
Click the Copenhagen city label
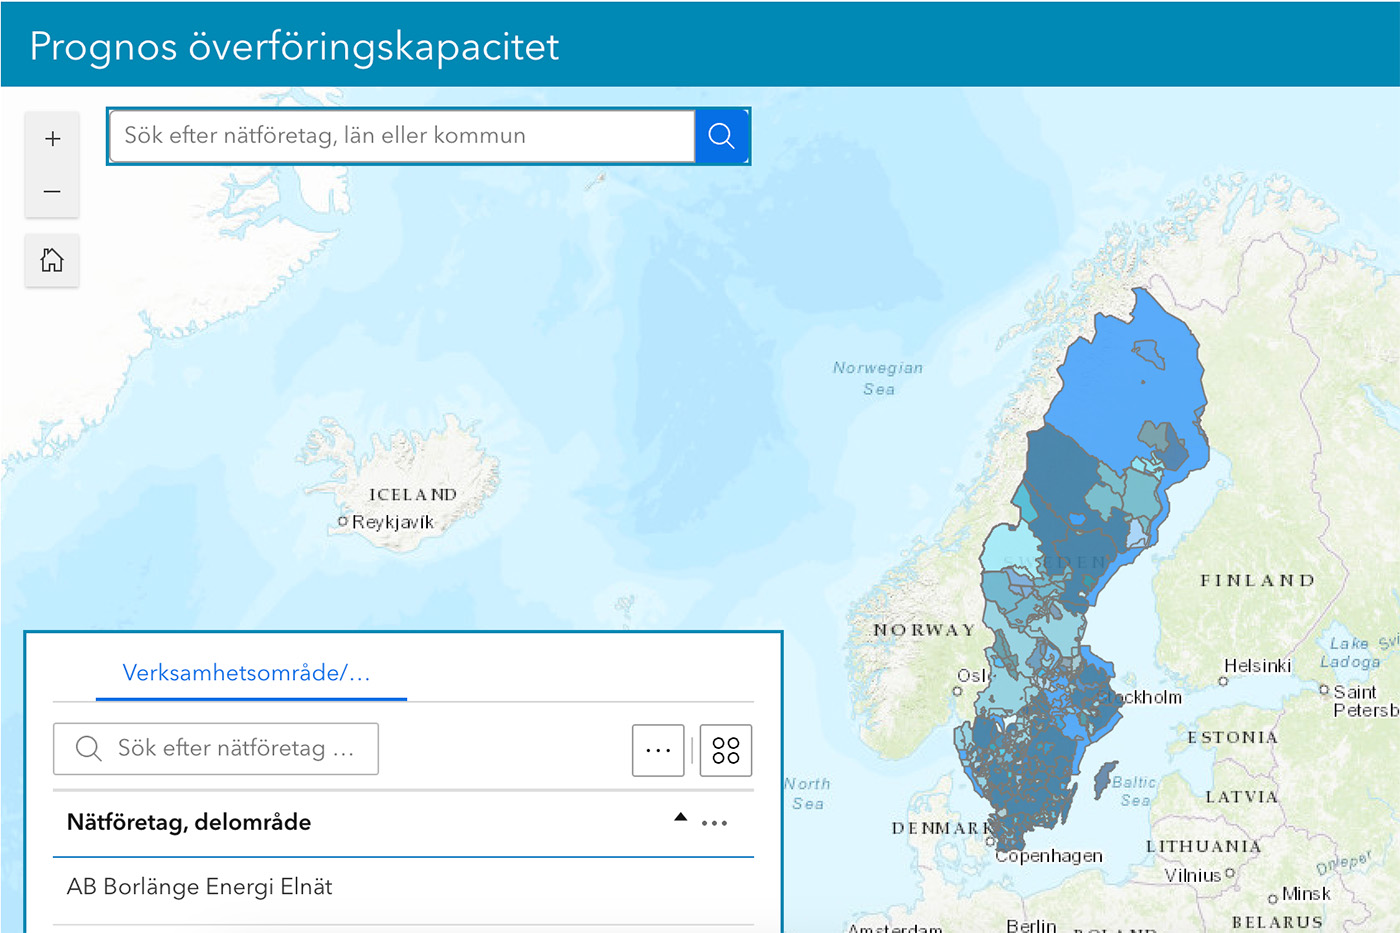click(1049, 856)
